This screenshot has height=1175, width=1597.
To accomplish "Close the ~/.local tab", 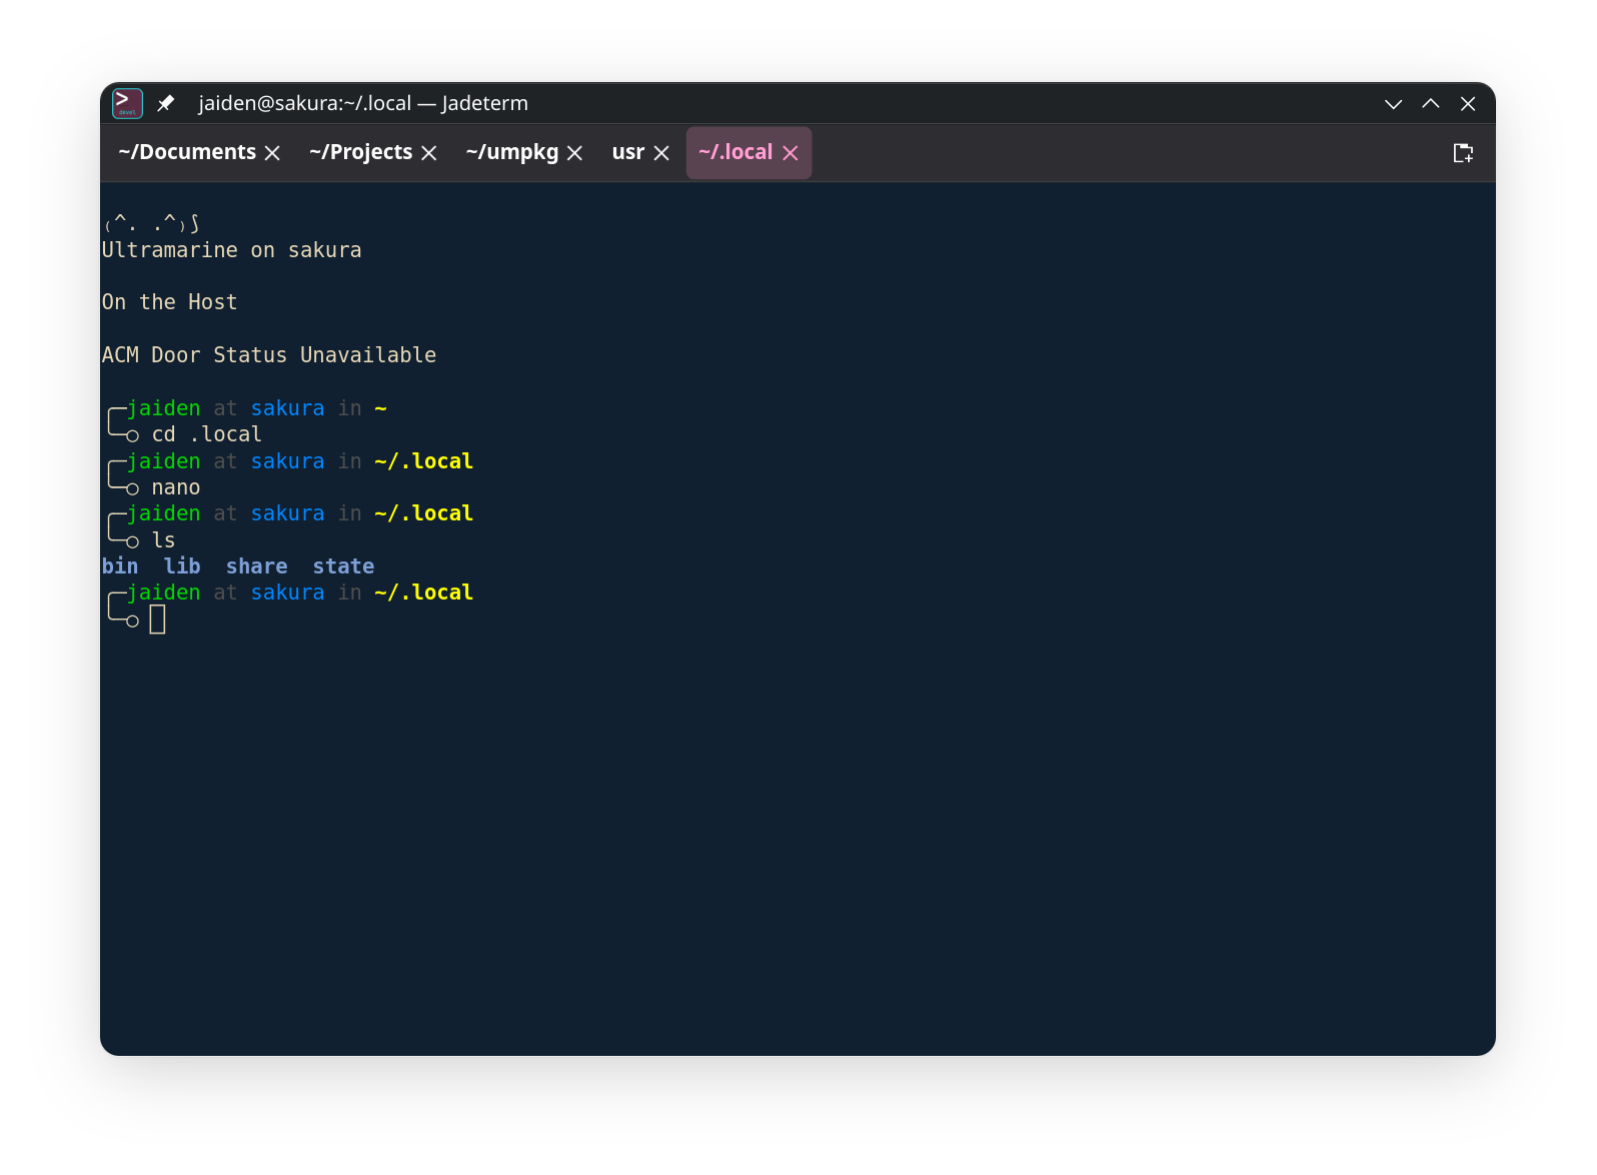I will pos(790,153).
